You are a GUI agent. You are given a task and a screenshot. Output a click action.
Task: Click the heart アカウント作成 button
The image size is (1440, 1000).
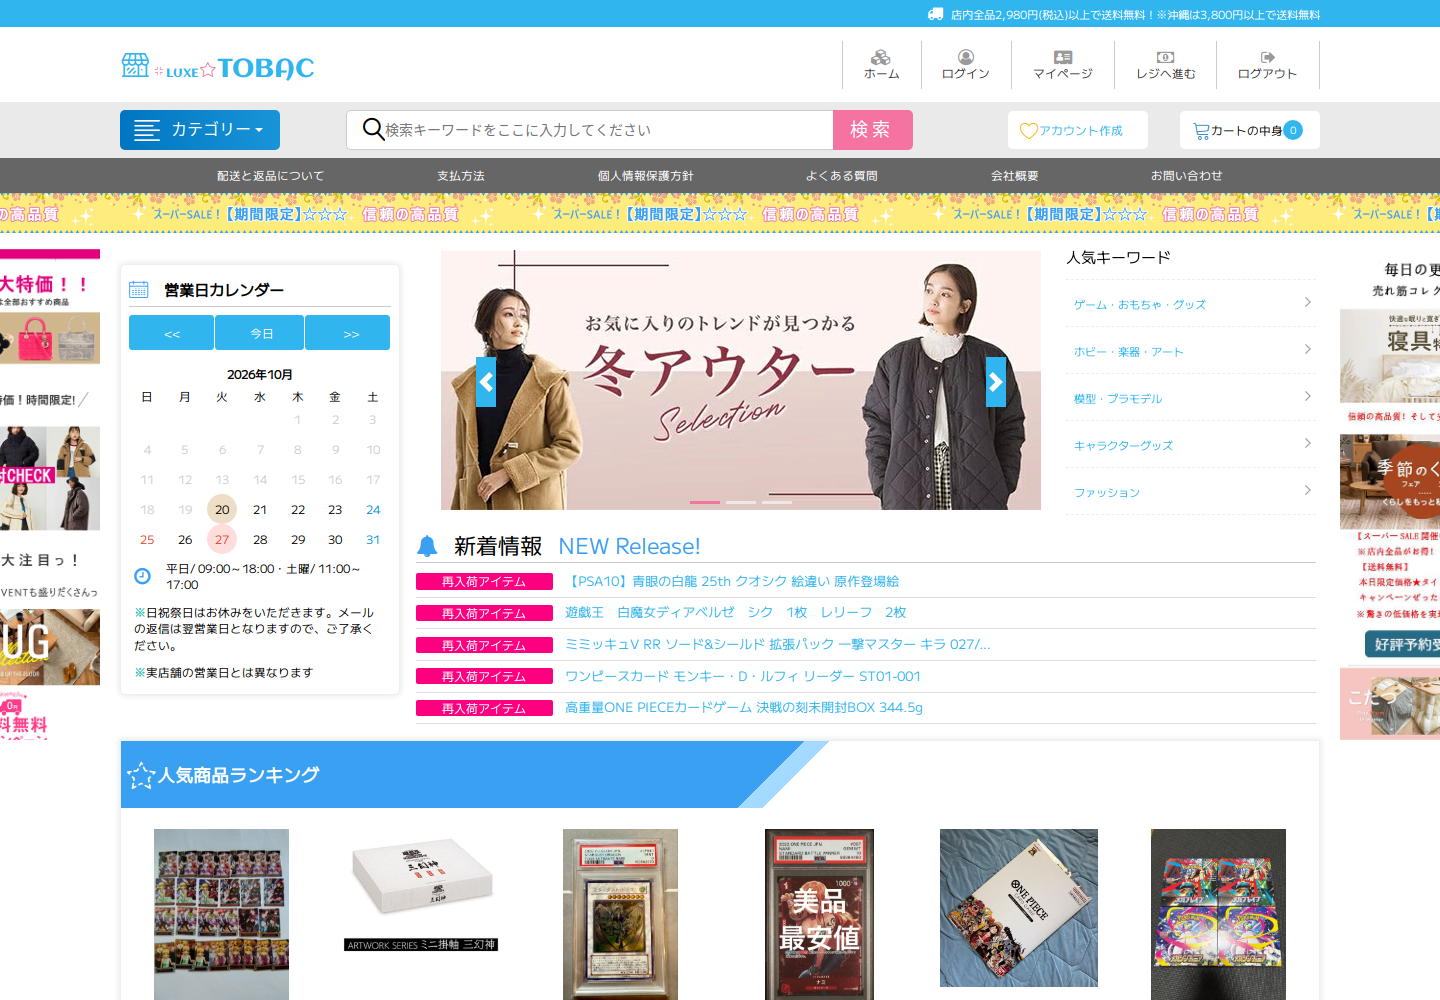(1077, 130)
